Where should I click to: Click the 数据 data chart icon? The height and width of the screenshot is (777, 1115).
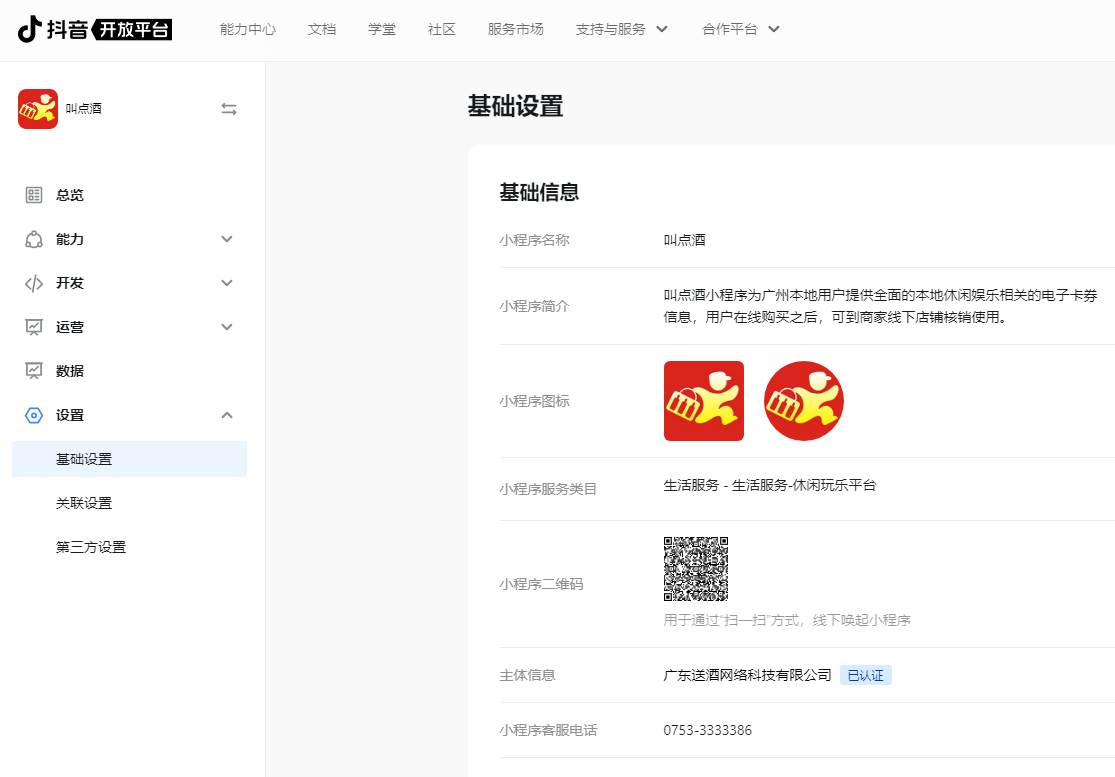[x=33, y=371]
